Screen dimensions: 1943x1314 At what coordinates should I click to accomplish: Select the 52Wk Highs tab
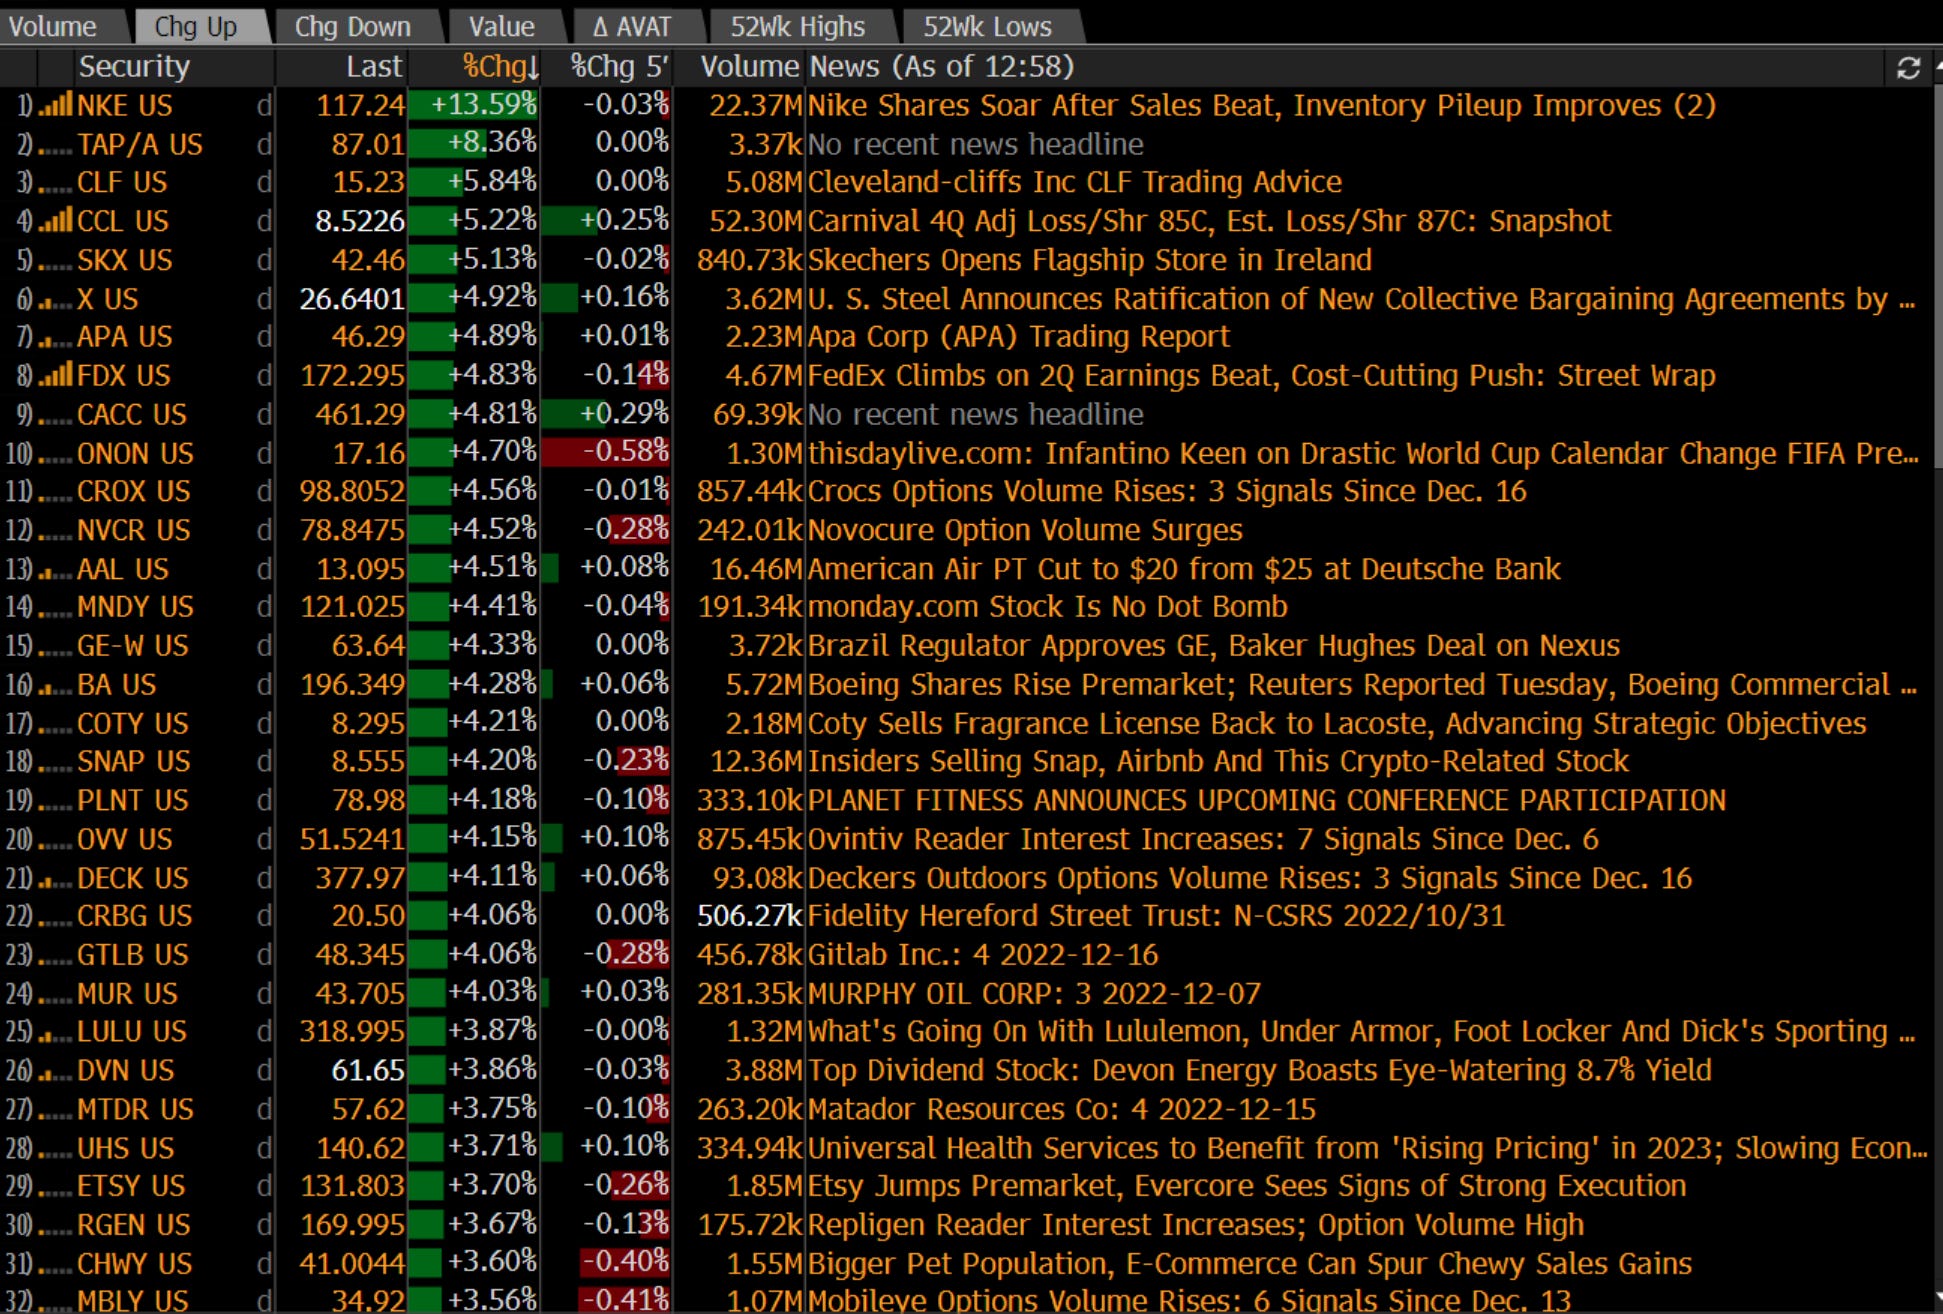[797, 26]
